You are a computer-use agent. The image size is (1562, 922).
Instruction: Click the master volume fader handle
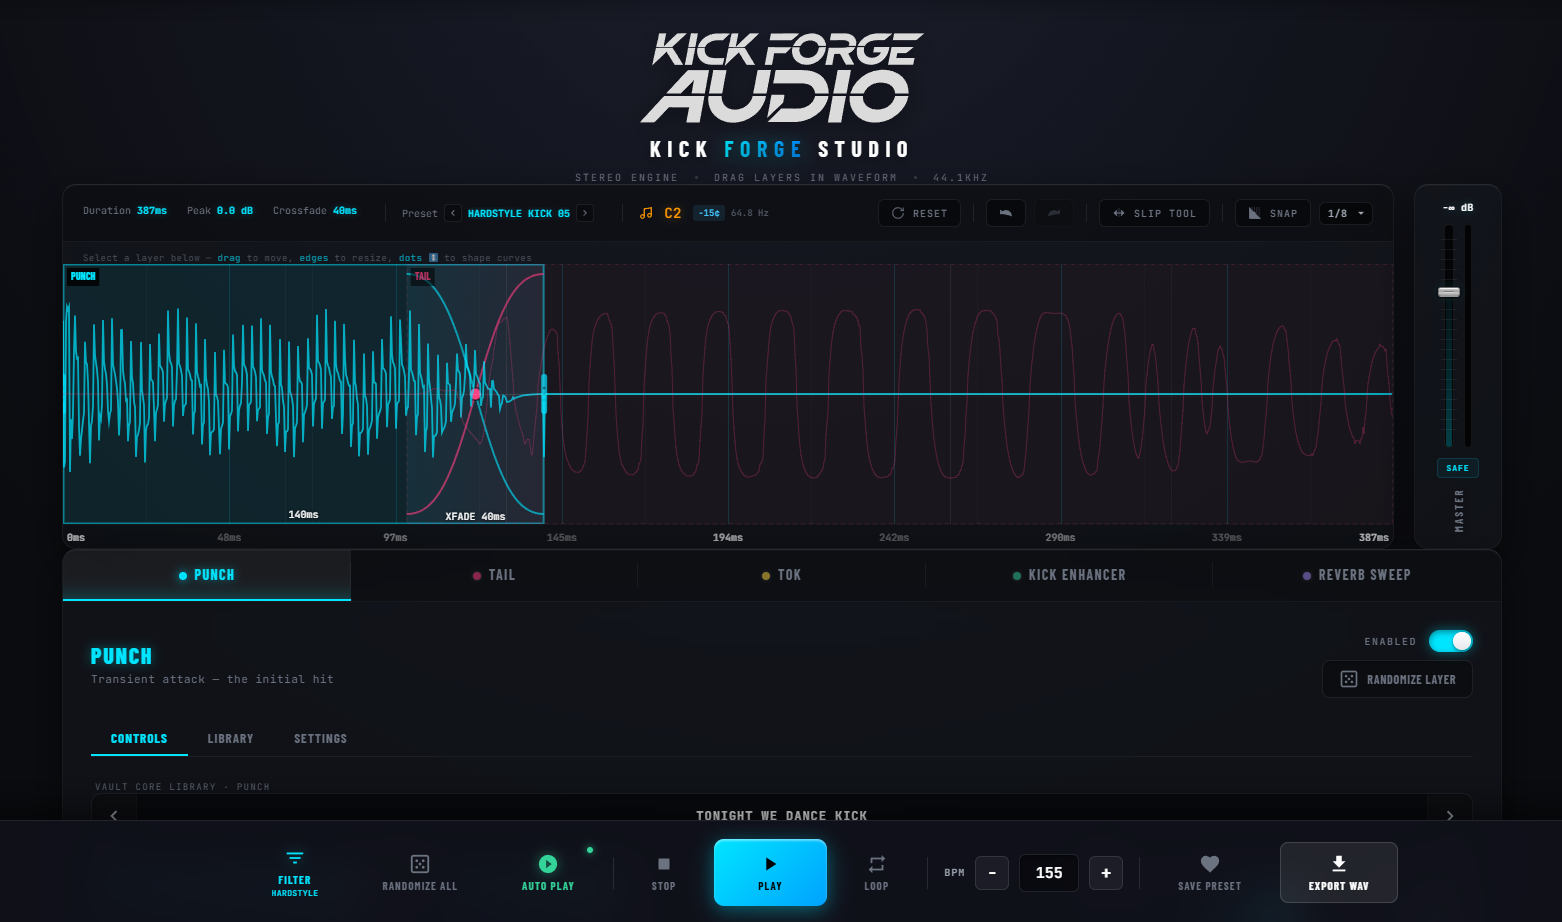(x=1449, y=292)
